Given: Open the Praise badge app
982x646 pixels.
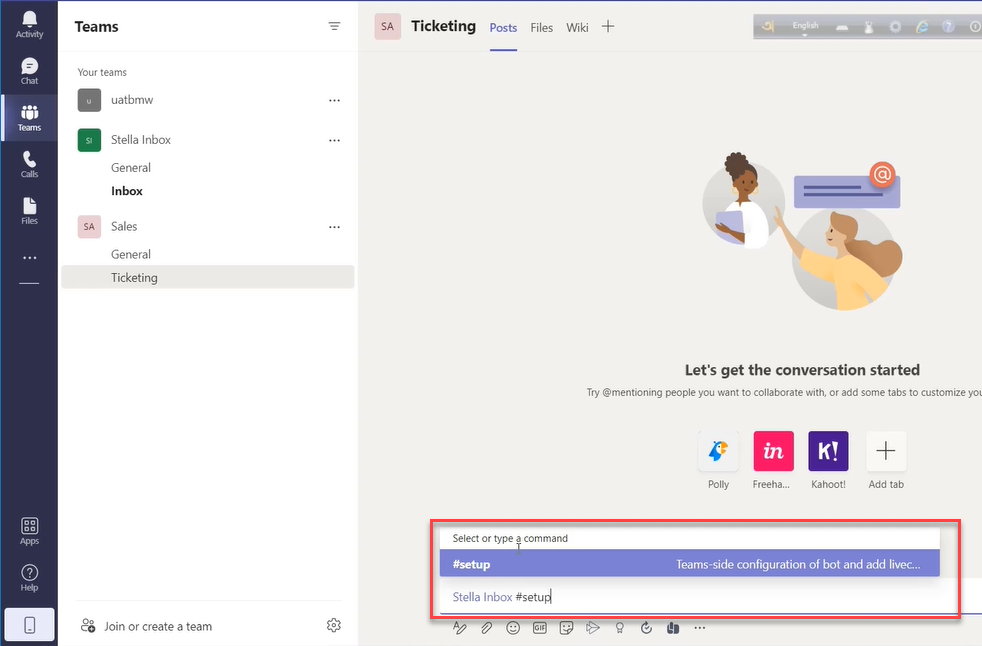Looking at the screenshot, I should [x=619, y=628].
